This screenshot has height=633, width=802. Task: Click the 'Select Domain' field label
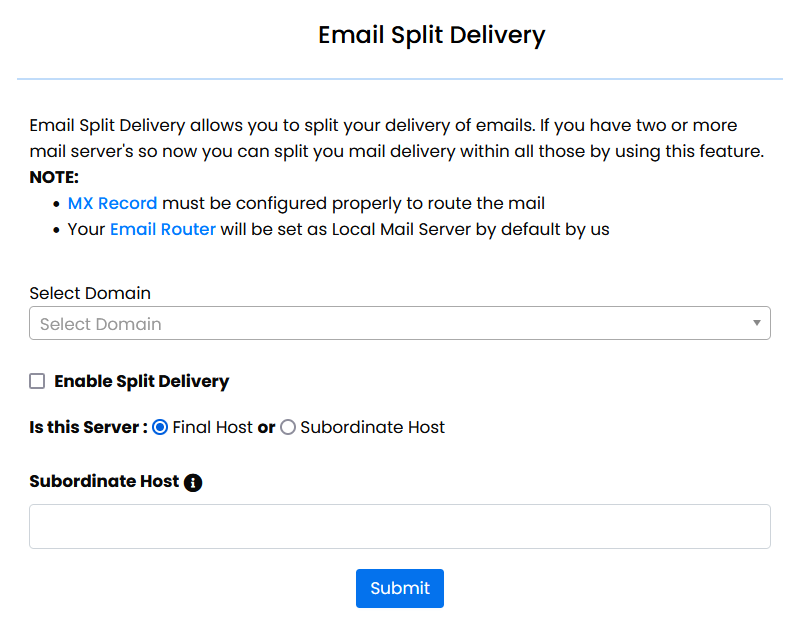point(90,293)
